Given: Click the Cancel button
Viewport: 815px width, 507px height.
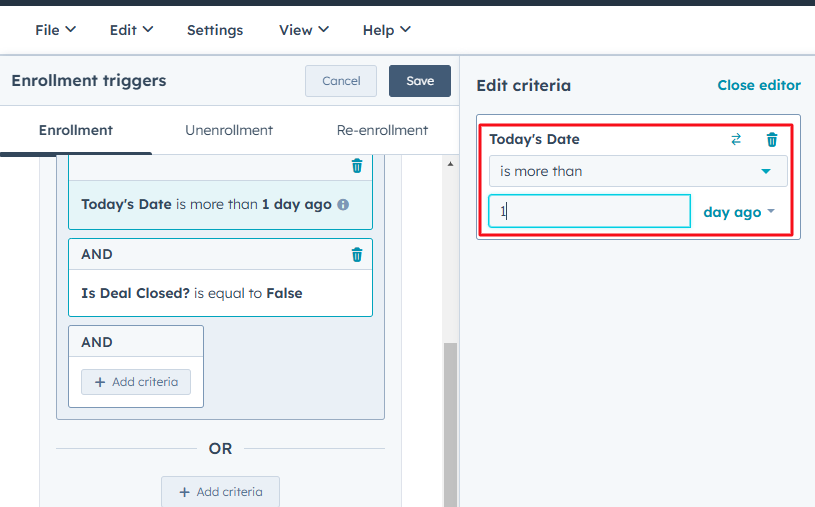Looking at the screenshot, I should tap(341, 81).
